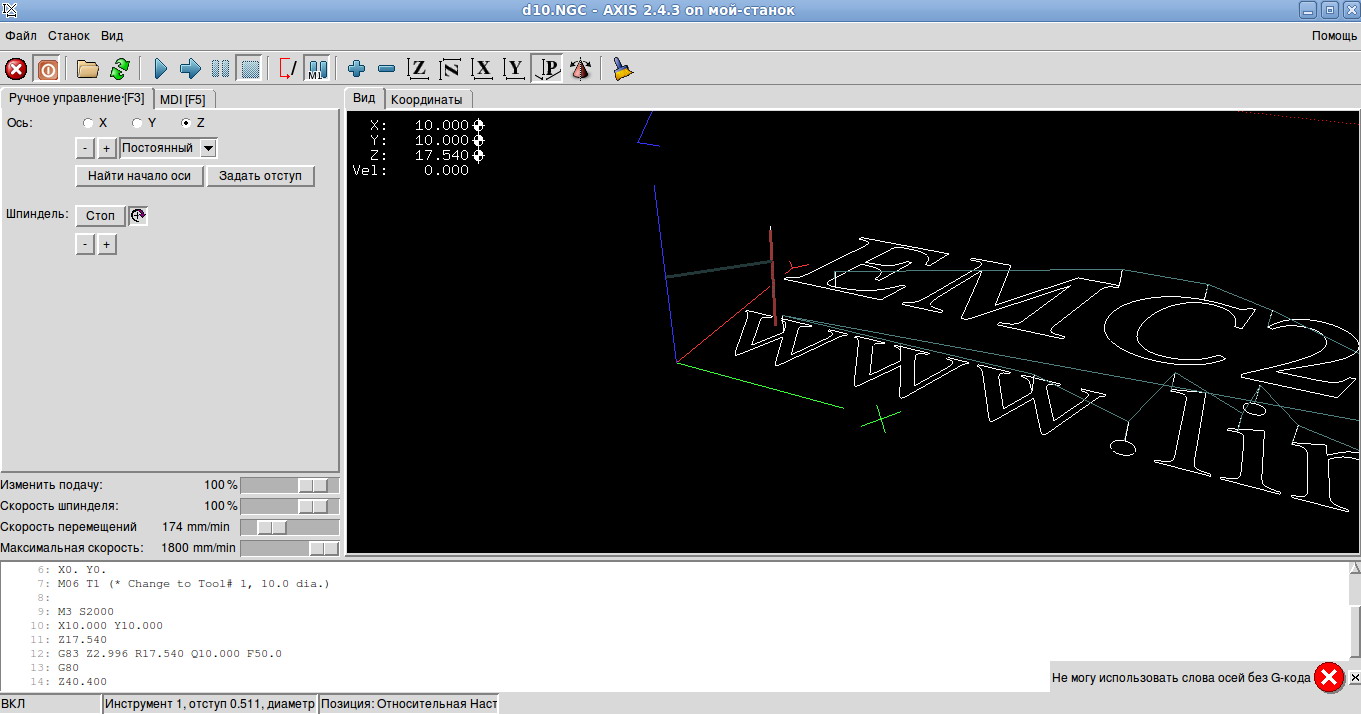Switch to the MDI [F5] tab
1361x714 pixels.
coord(182,99)
